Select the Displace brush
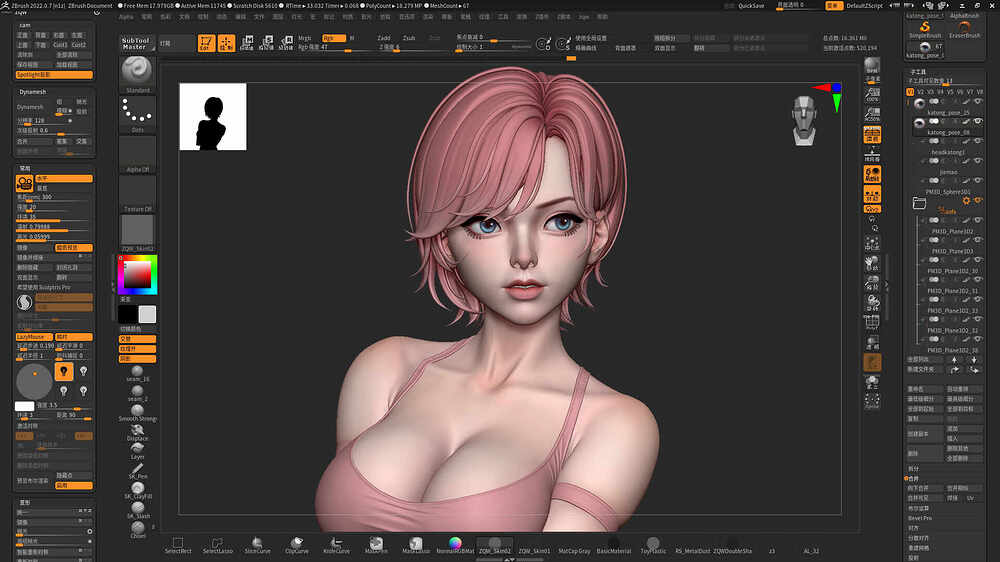This screenshot has width=1000, height=562. (x=137, y=433)
